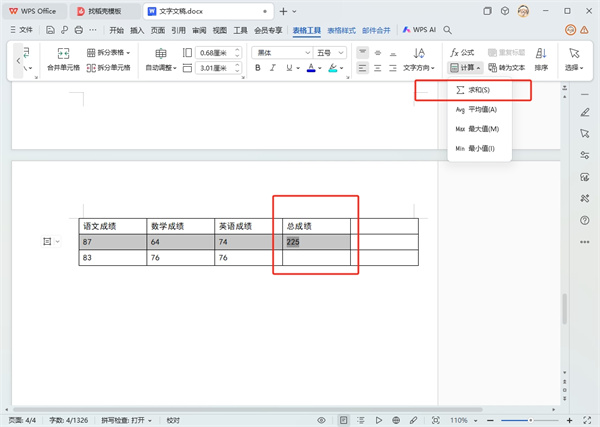Viewport: 600px width, 427px height.
Task: Click the 公式 formula icon
Action: point(462,52)
